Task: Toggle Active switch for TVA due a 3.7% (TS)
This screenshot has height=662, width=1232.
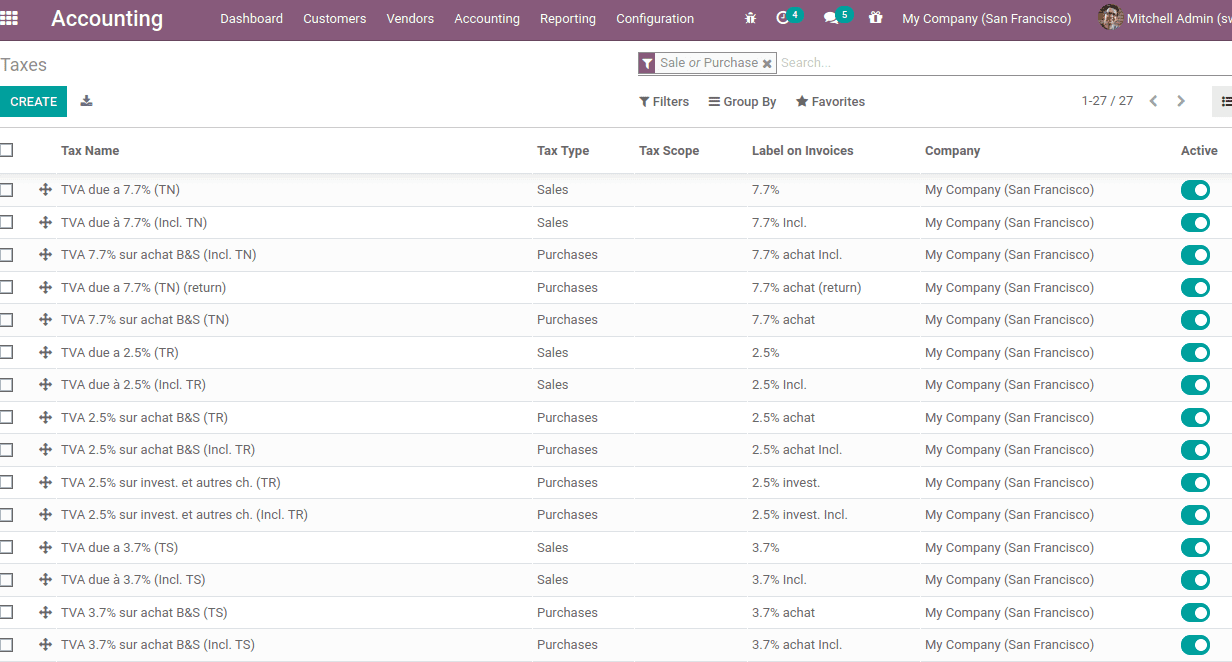Action: coord(1195,547)
